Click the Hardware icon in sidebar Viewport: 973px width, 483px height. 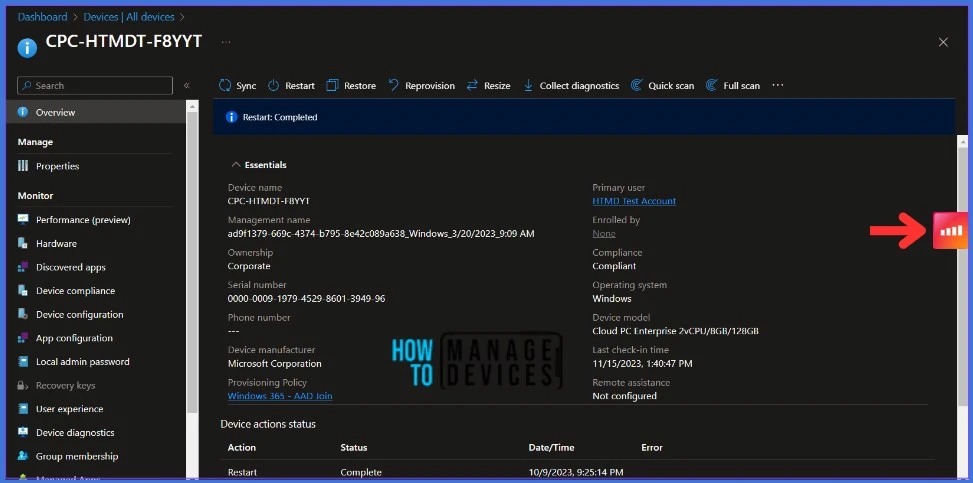pyautogui.click(x=23, y=243)
